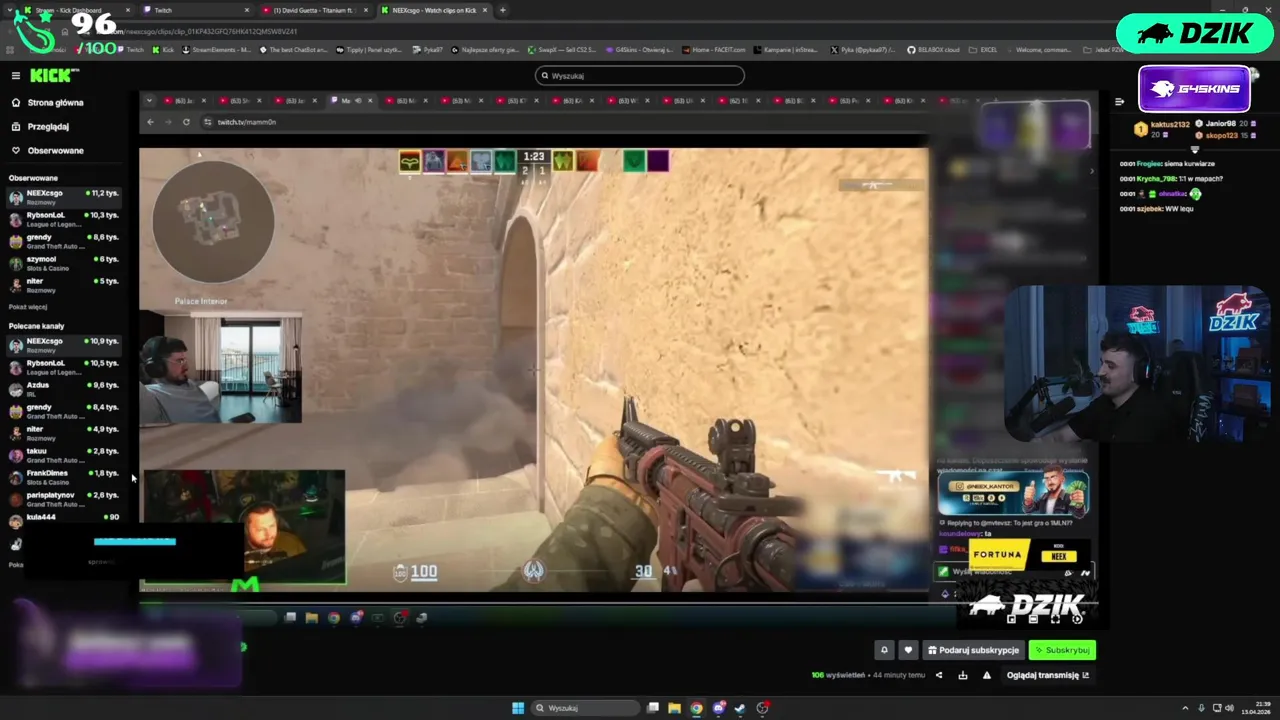The height and width of the screenshot is (720, 1280).
Task: Click the G4SKINS sponsor logo
Action: (1194, 89)
